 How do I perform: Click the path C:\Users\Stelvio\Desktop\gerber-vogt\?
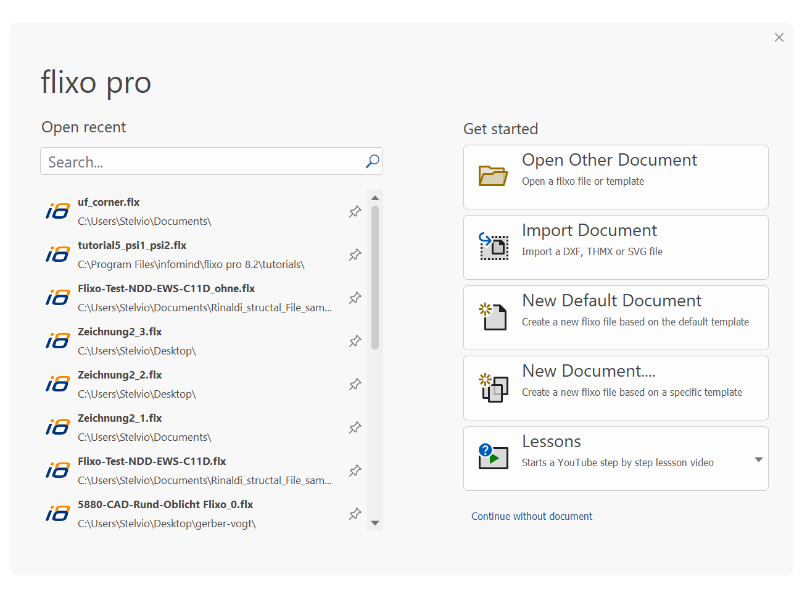[x=166, y=524]
